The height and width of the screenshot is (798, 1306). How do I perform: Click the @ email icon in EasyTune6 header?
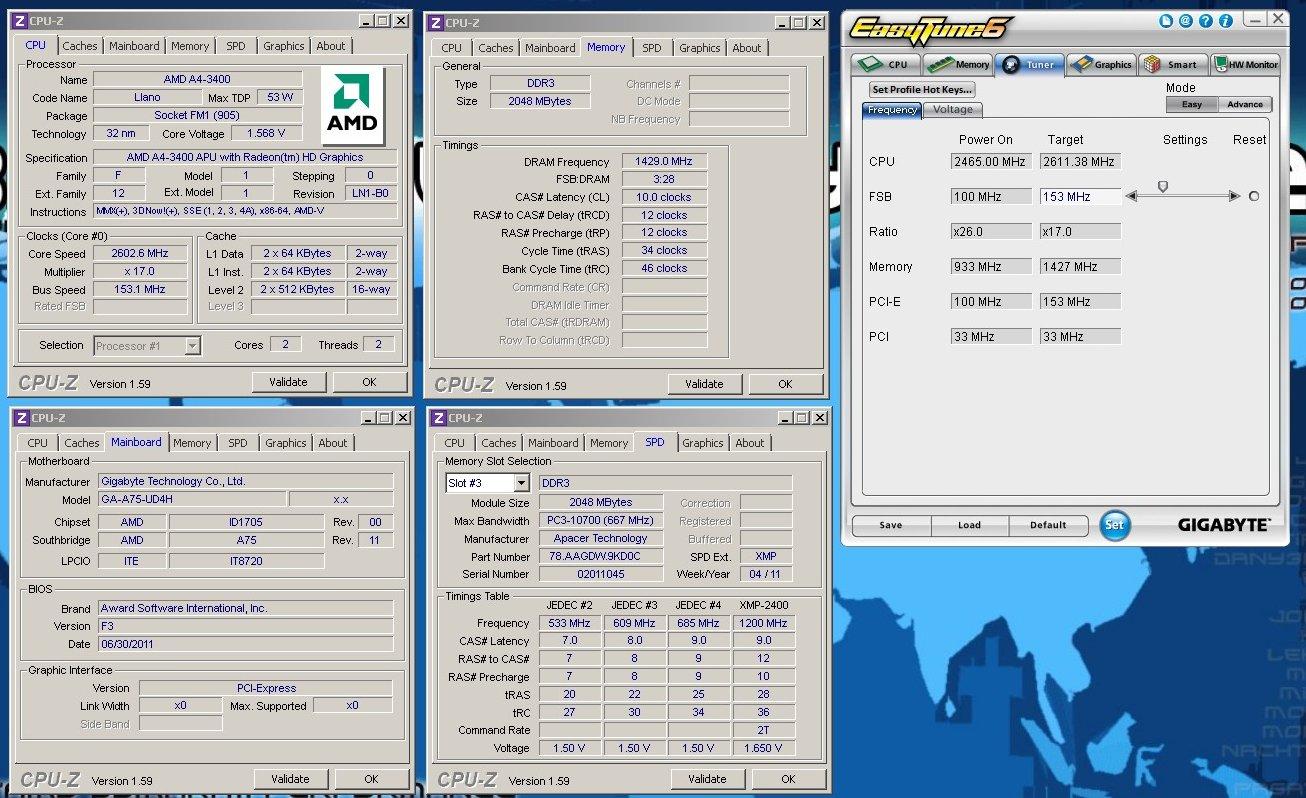point(1185,20)
